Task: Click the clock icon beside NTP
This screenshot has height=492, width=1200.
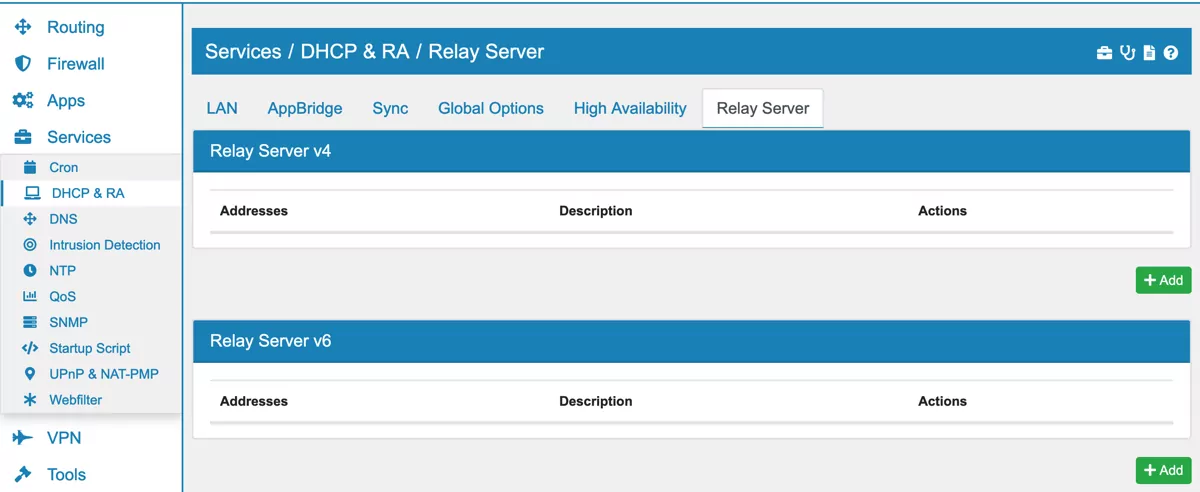Action: tap(30, 271)
